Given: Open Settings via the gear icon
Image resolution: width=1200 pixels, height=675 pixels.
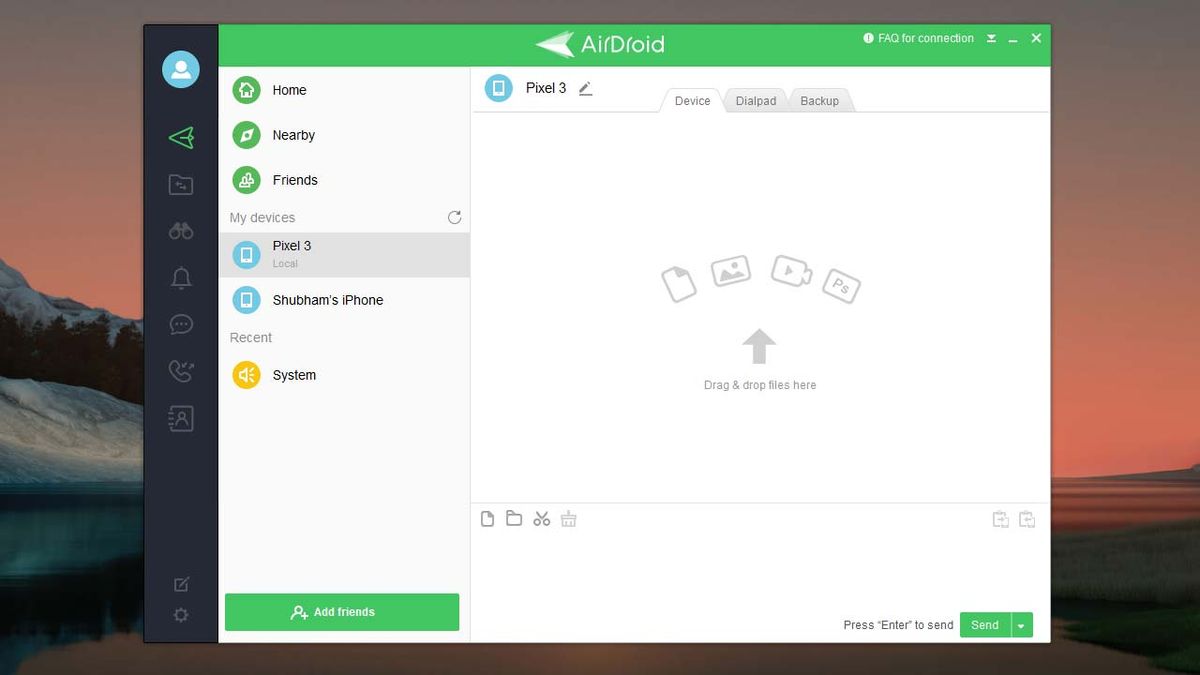Looking at the screenshot, I should point(180,614).
